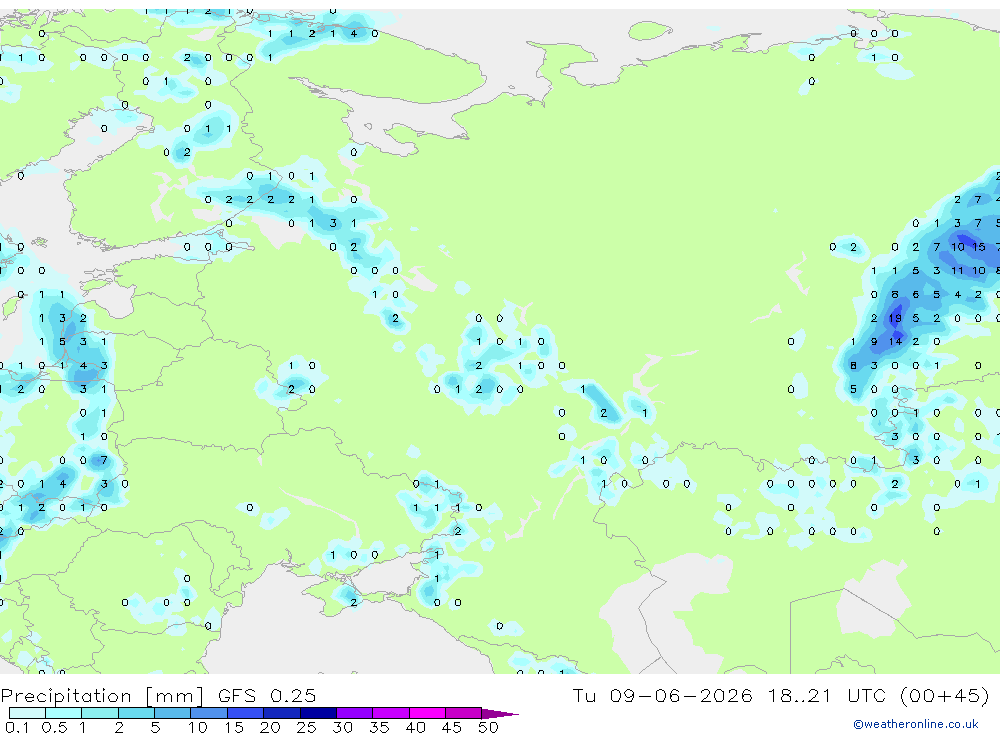Click the legend swatch between 0.1 and 0.5

click(27, 713)
